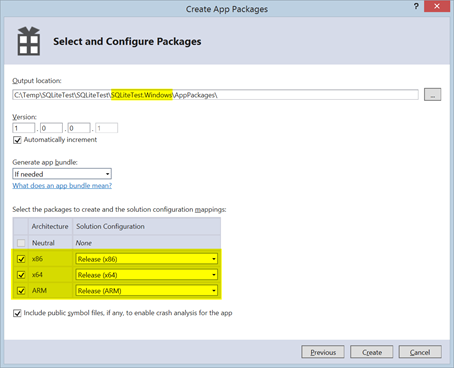Toggle Include public symbol files checkbox

click(17, 313)
